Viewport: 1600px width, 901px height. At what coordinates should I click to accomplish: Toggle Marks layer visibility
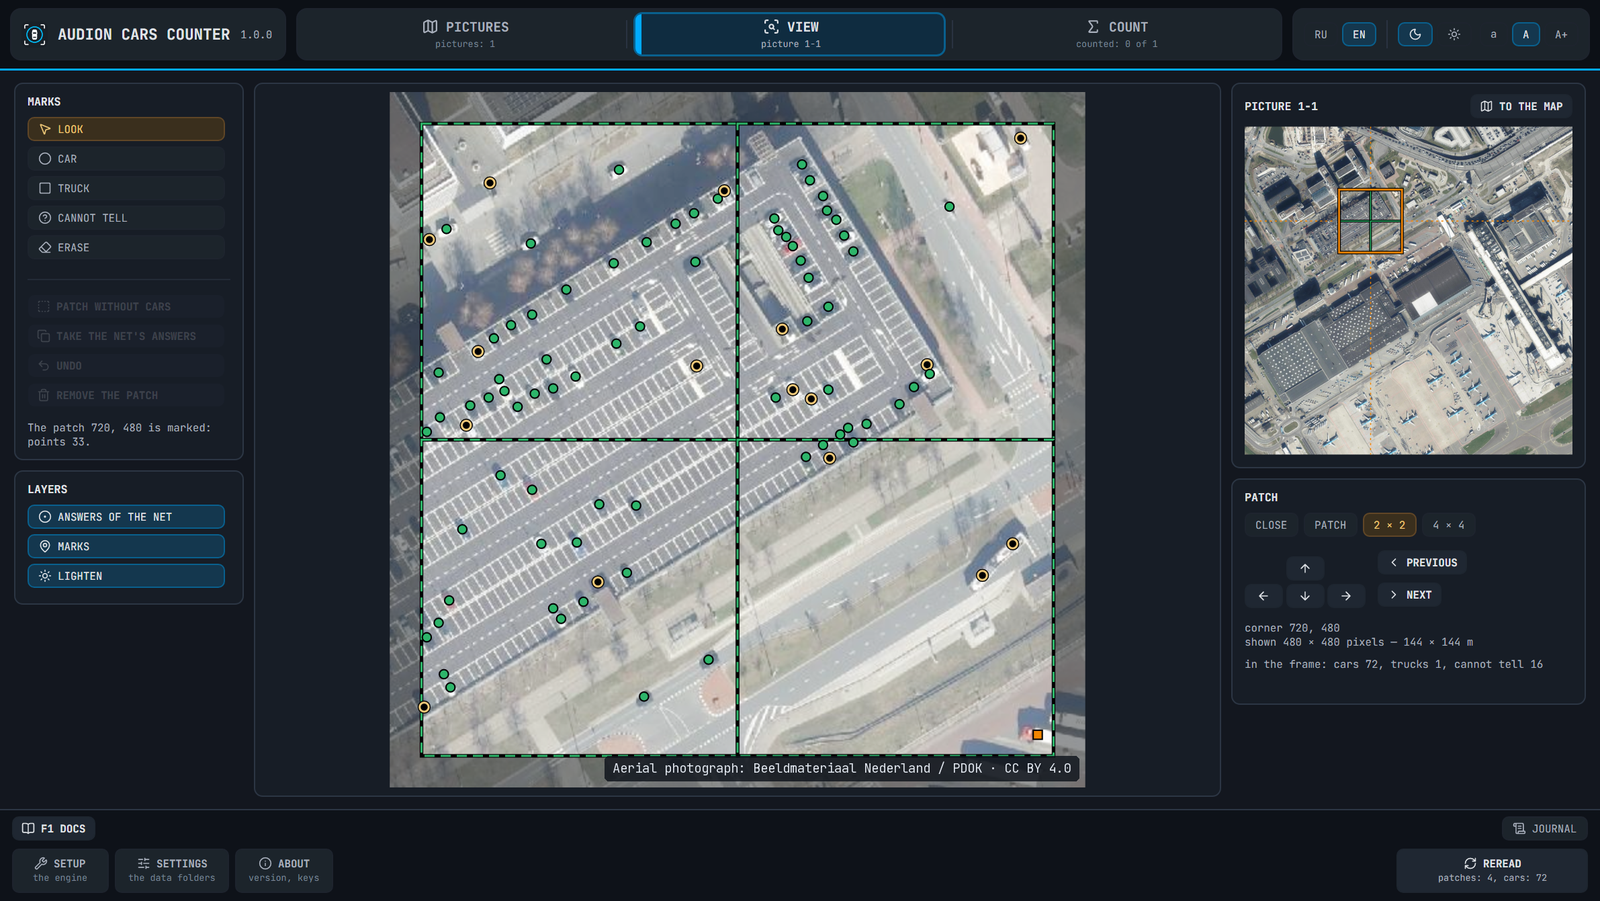tap(126, 546)
